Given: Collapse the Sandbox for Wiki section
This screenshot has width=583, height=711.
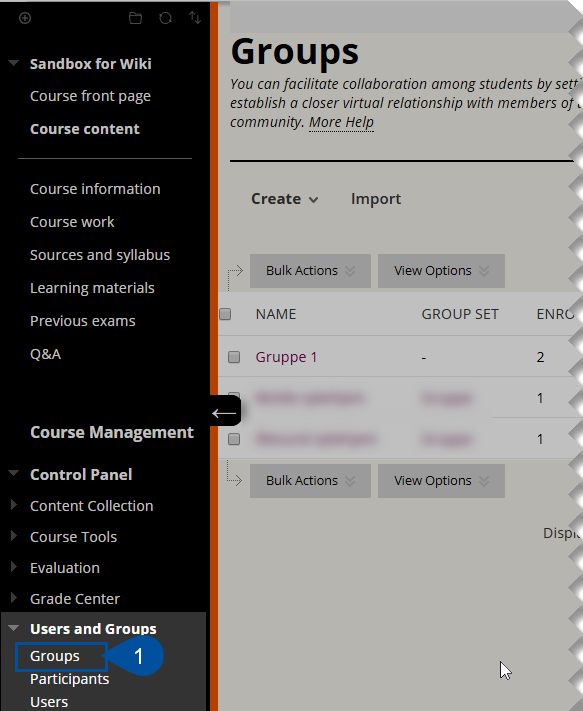Looking at the screenshot, I should tap(14, 63).
